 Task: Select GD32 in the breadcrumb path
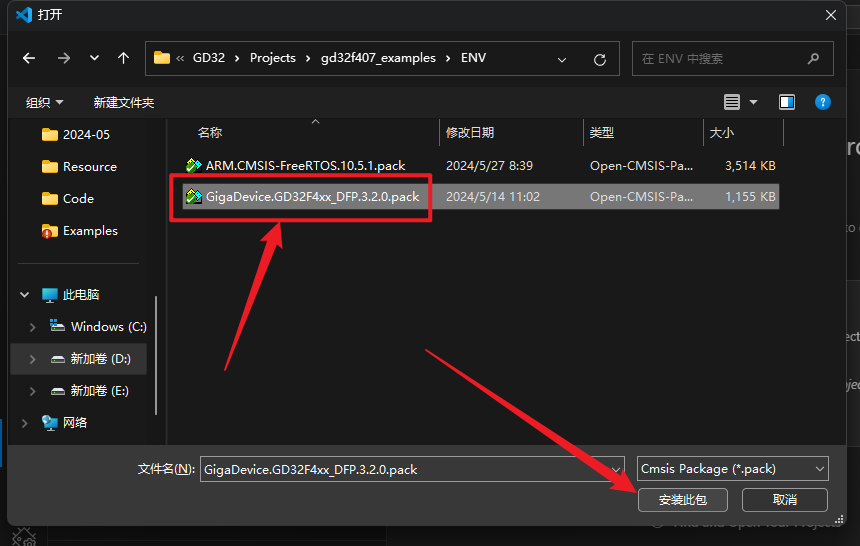(x=208, y=58)
